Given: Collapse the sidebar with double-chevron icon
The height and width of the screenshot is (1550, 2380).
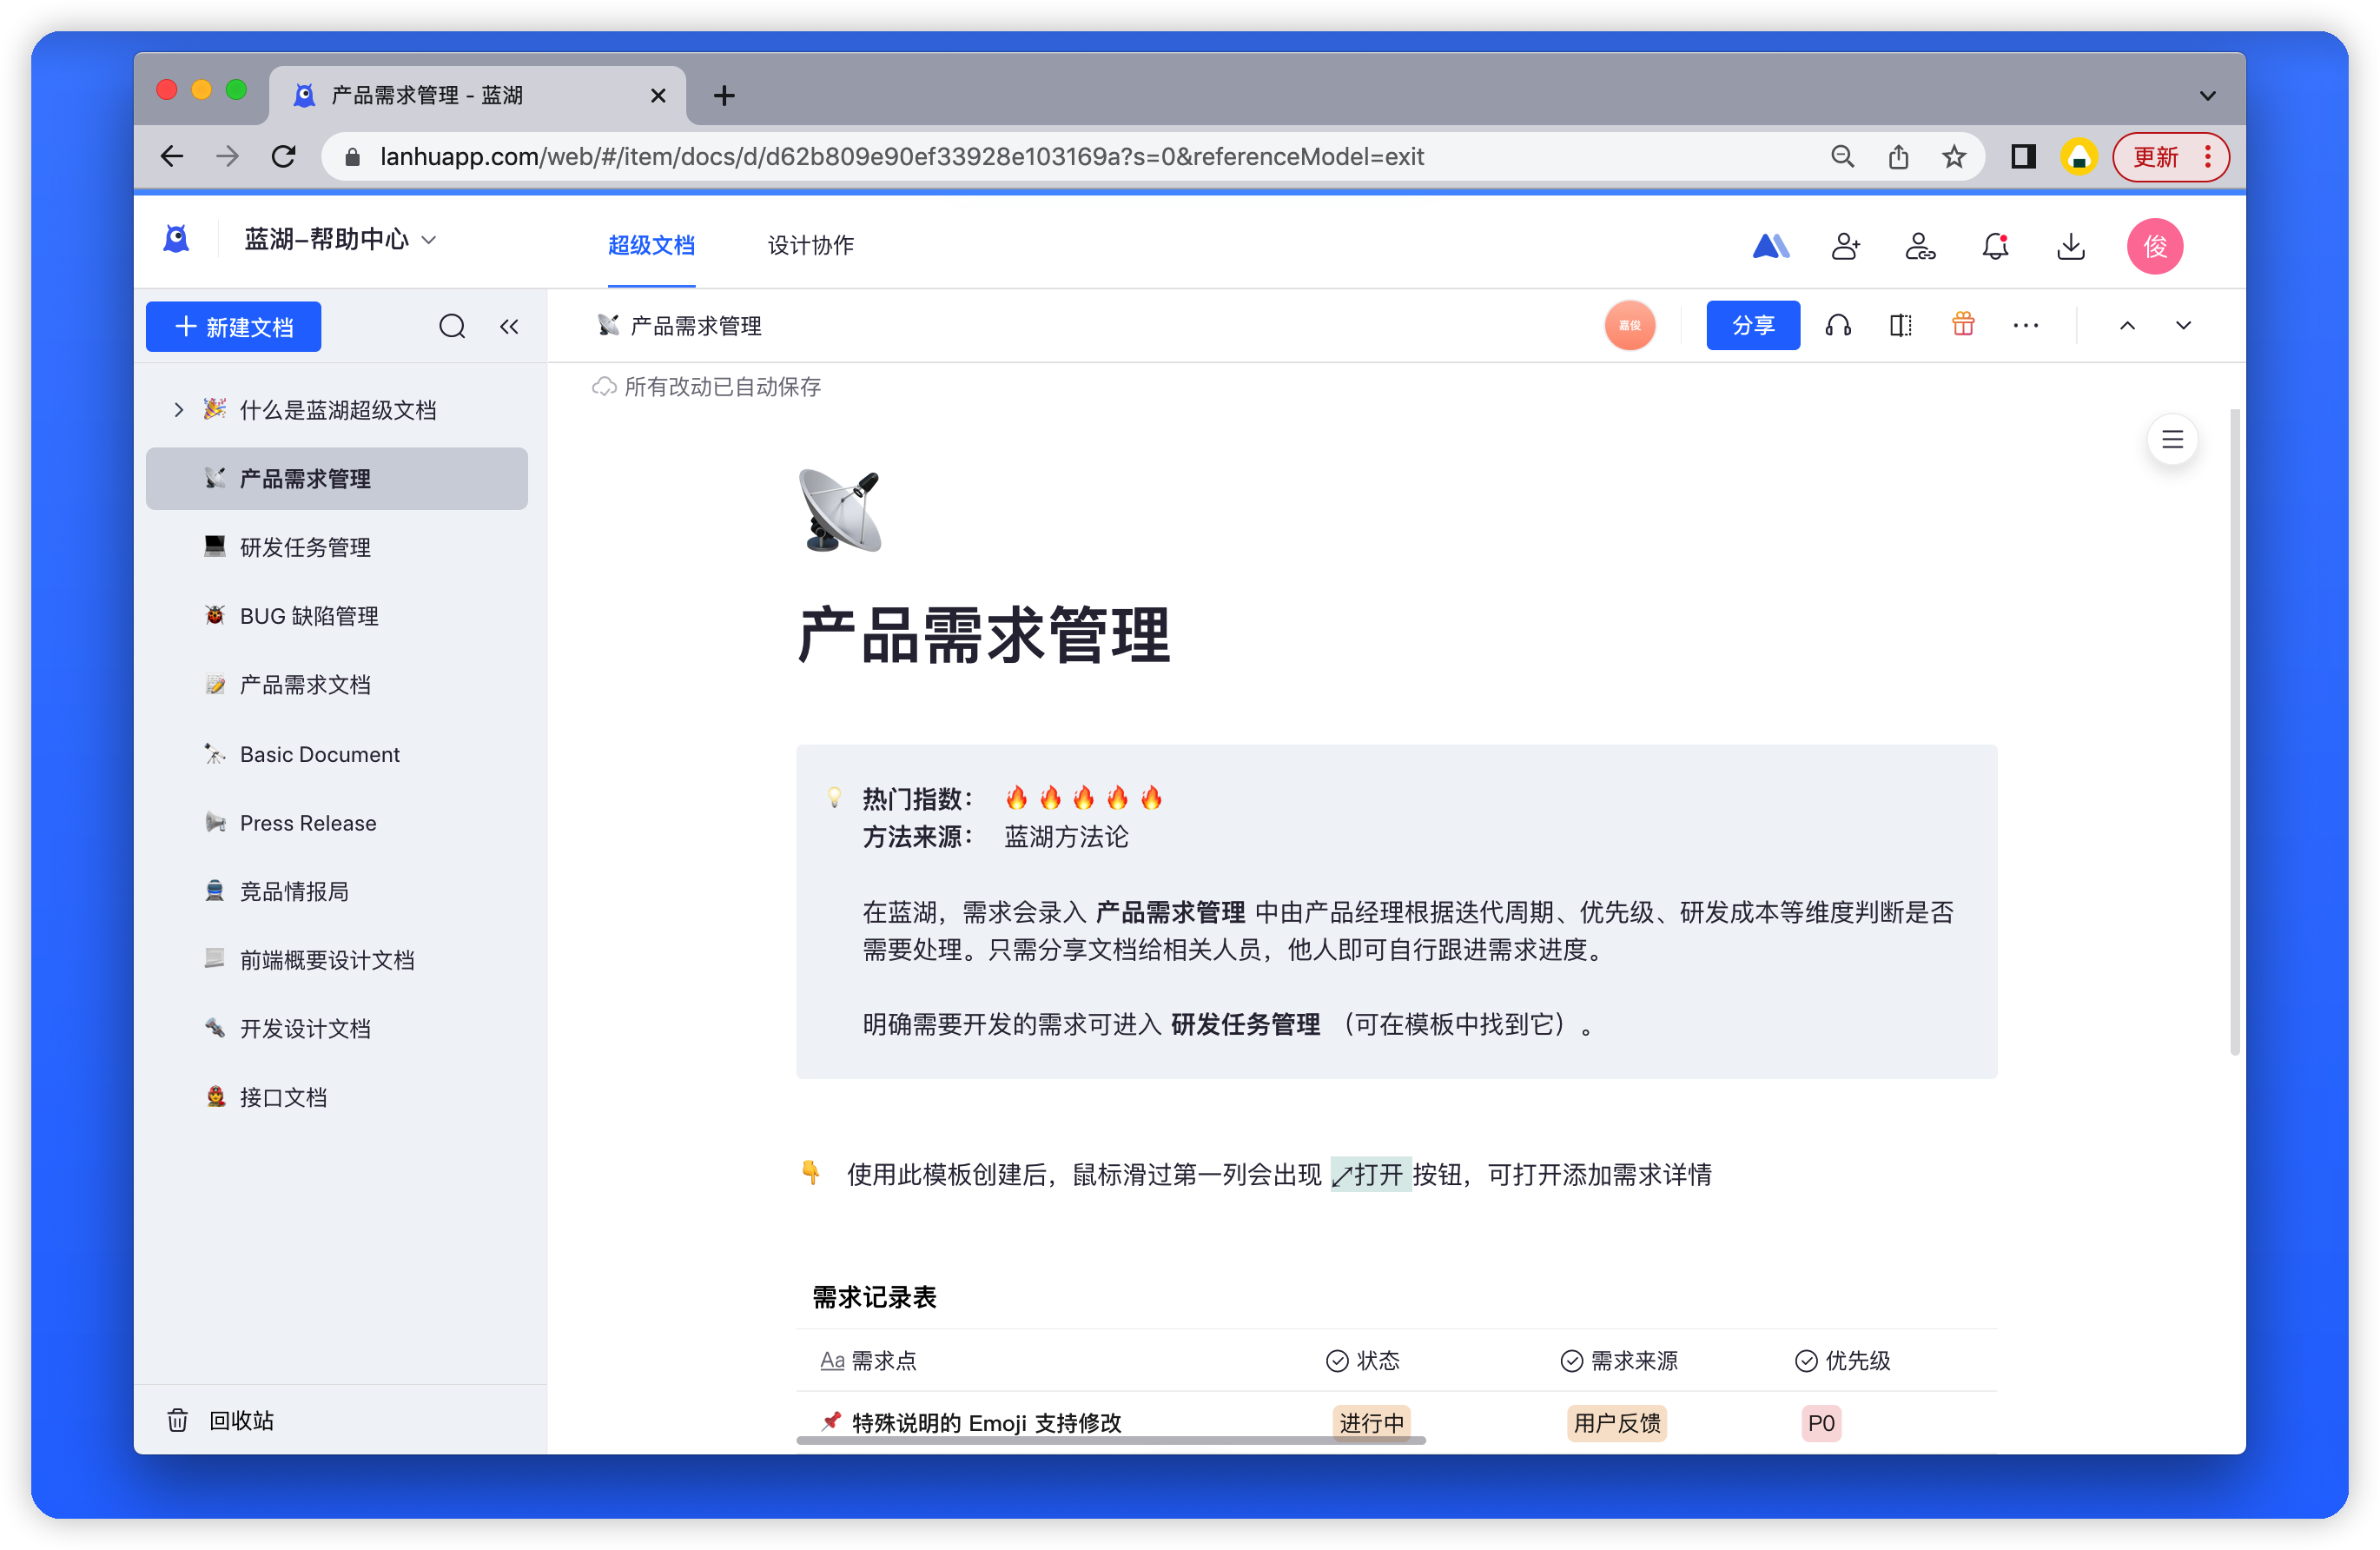Looking at the screenshot, I should pos(509,326).
